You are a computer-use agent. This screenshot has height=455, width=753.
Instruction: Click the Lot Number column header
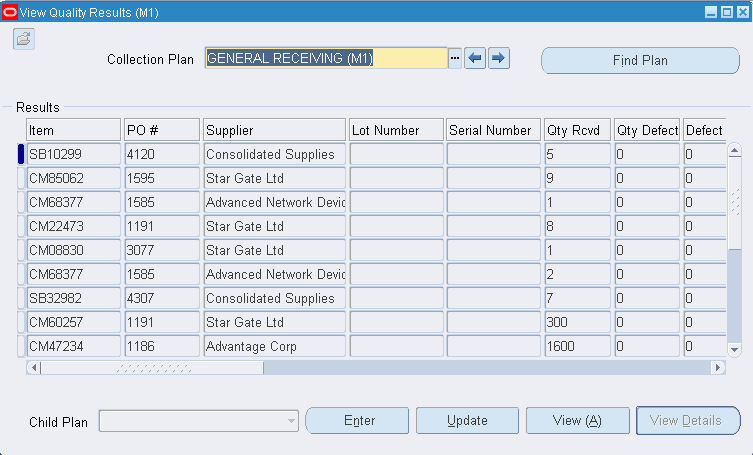(396, 130)
